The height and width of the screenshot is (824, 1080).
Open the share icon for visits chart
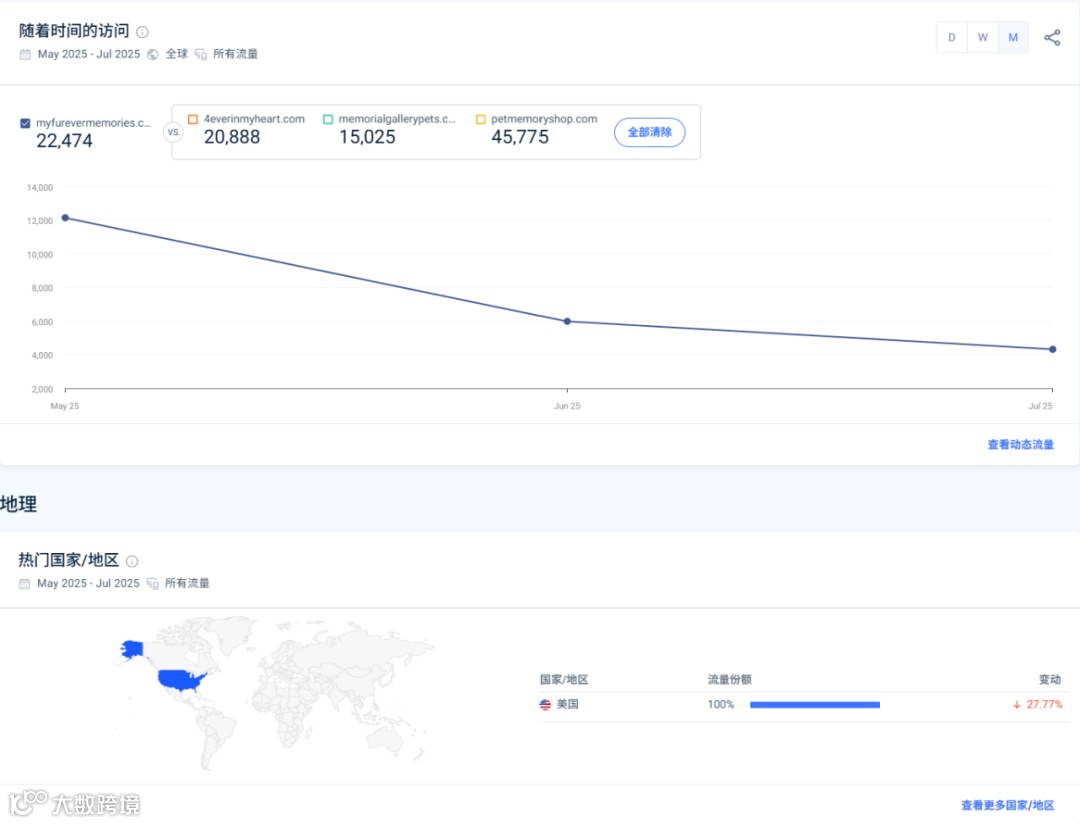(x=1052, y=37)
